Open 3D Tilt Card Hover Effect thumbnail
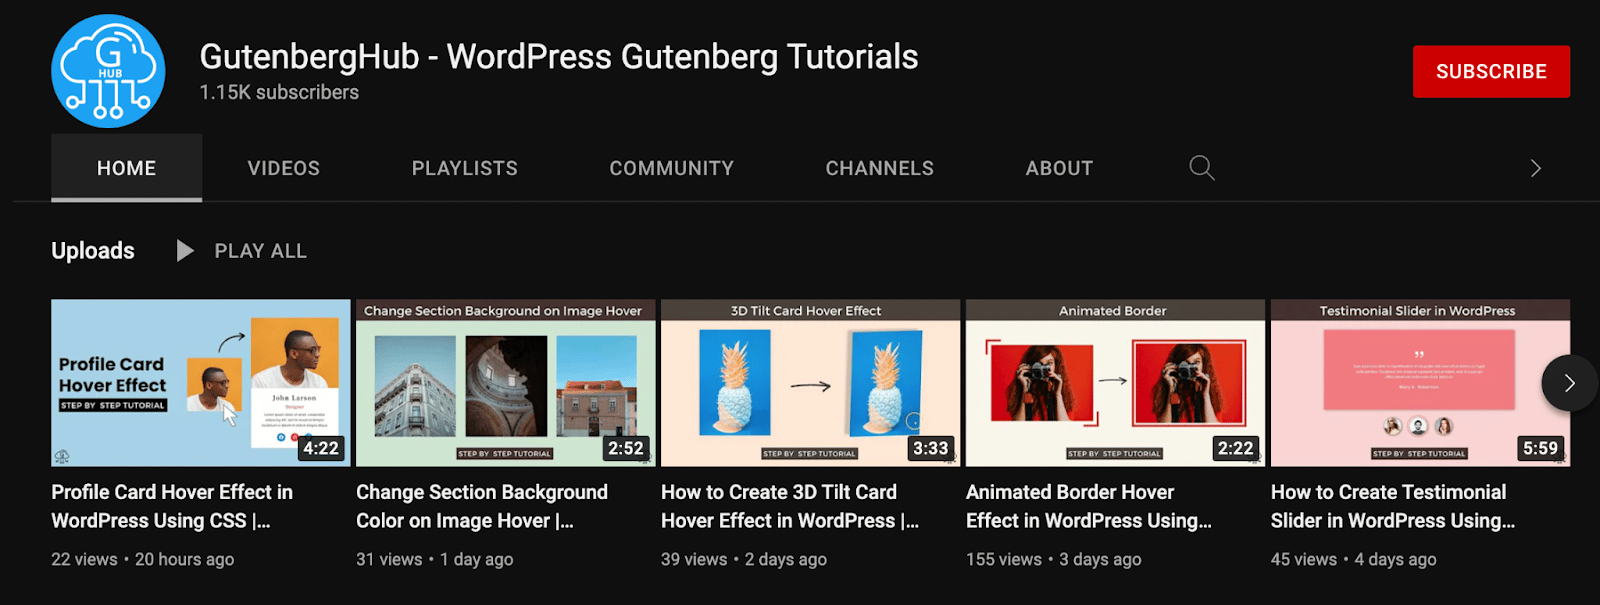Screen dimensions: 1600x605 [x=811, y=383]
